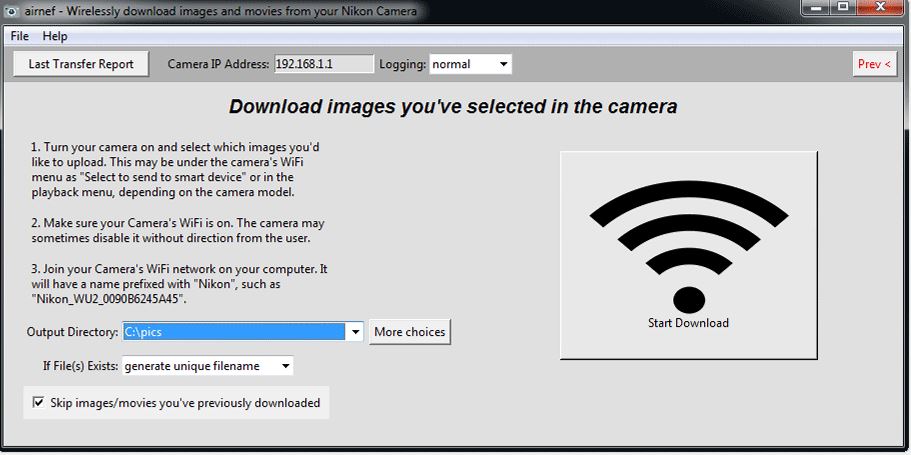Click the WiFi Start Download button
The width and height of the screenshot is (911, 455).
[x=688, y=255]
